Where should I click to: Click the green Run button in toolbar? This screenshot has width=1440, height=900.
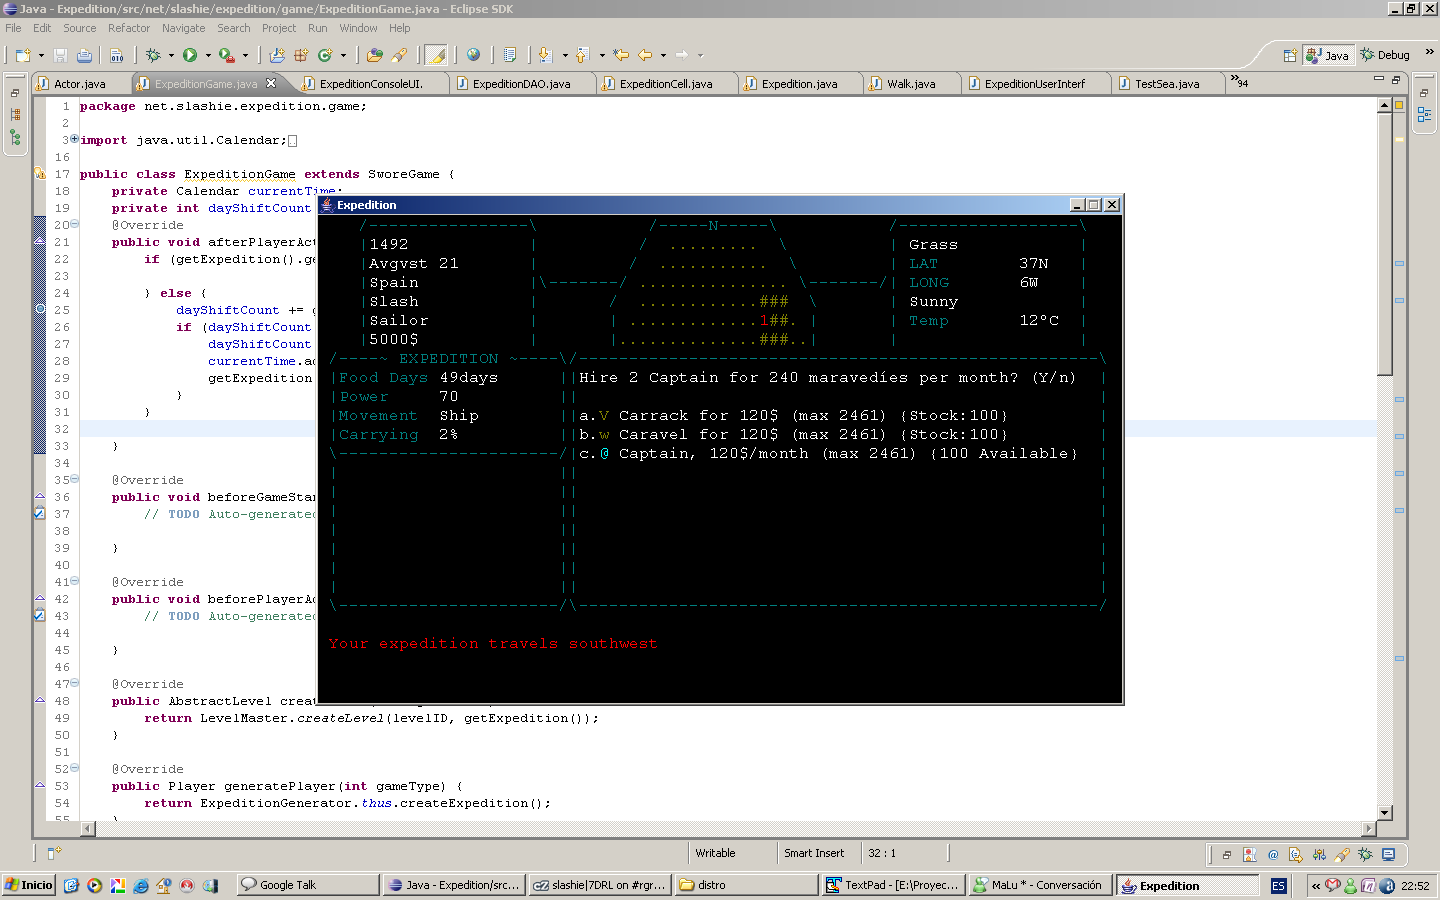(x=190, y=55)
